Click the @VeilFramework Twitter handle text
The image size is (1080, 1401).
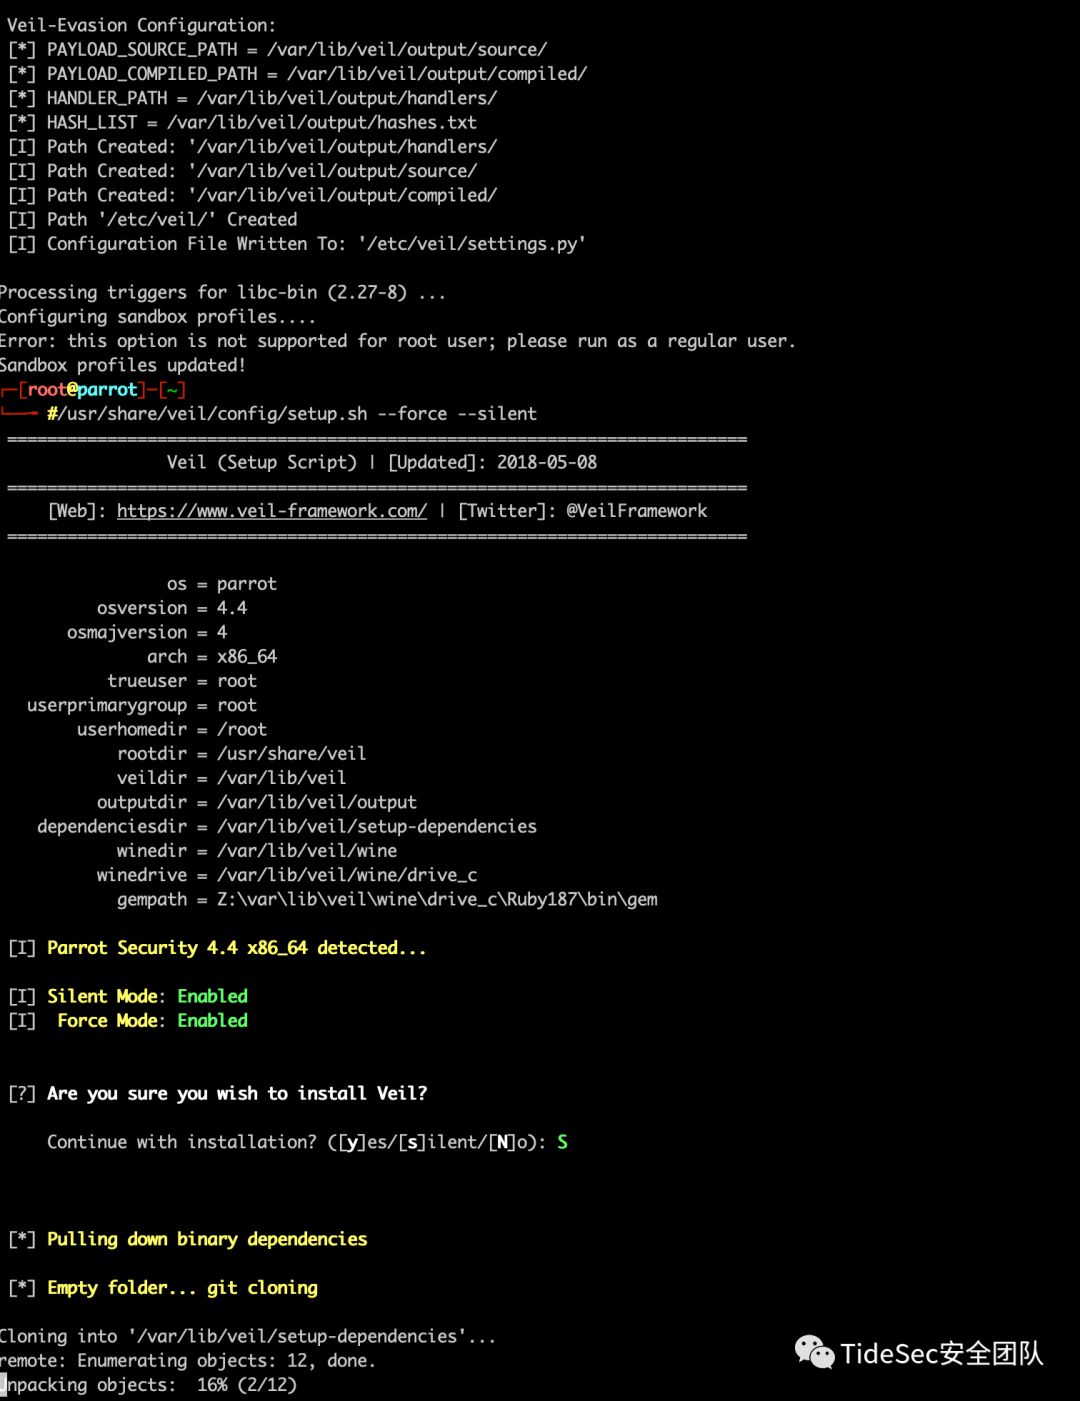coord(637,511)
